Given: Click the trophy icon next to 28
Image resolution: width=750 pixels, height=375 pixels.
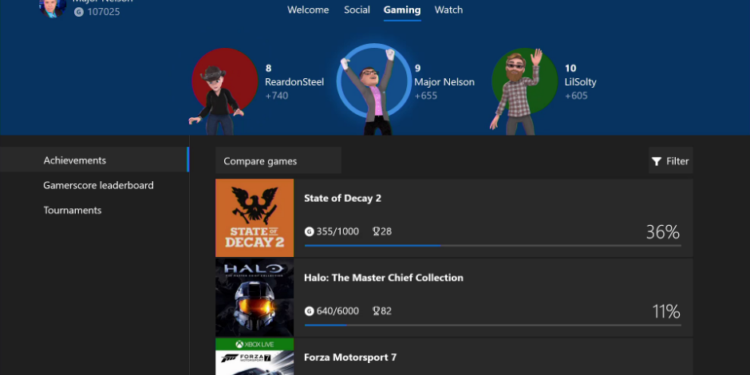Looking at the screenshot, I should click(x=376, y=232).
